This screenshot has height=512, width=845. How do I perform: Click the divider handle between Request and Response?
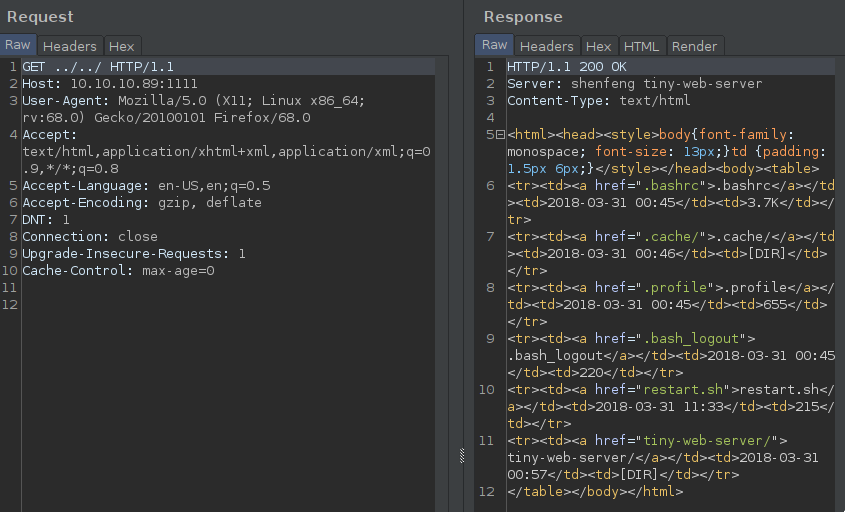pos(462,455)
